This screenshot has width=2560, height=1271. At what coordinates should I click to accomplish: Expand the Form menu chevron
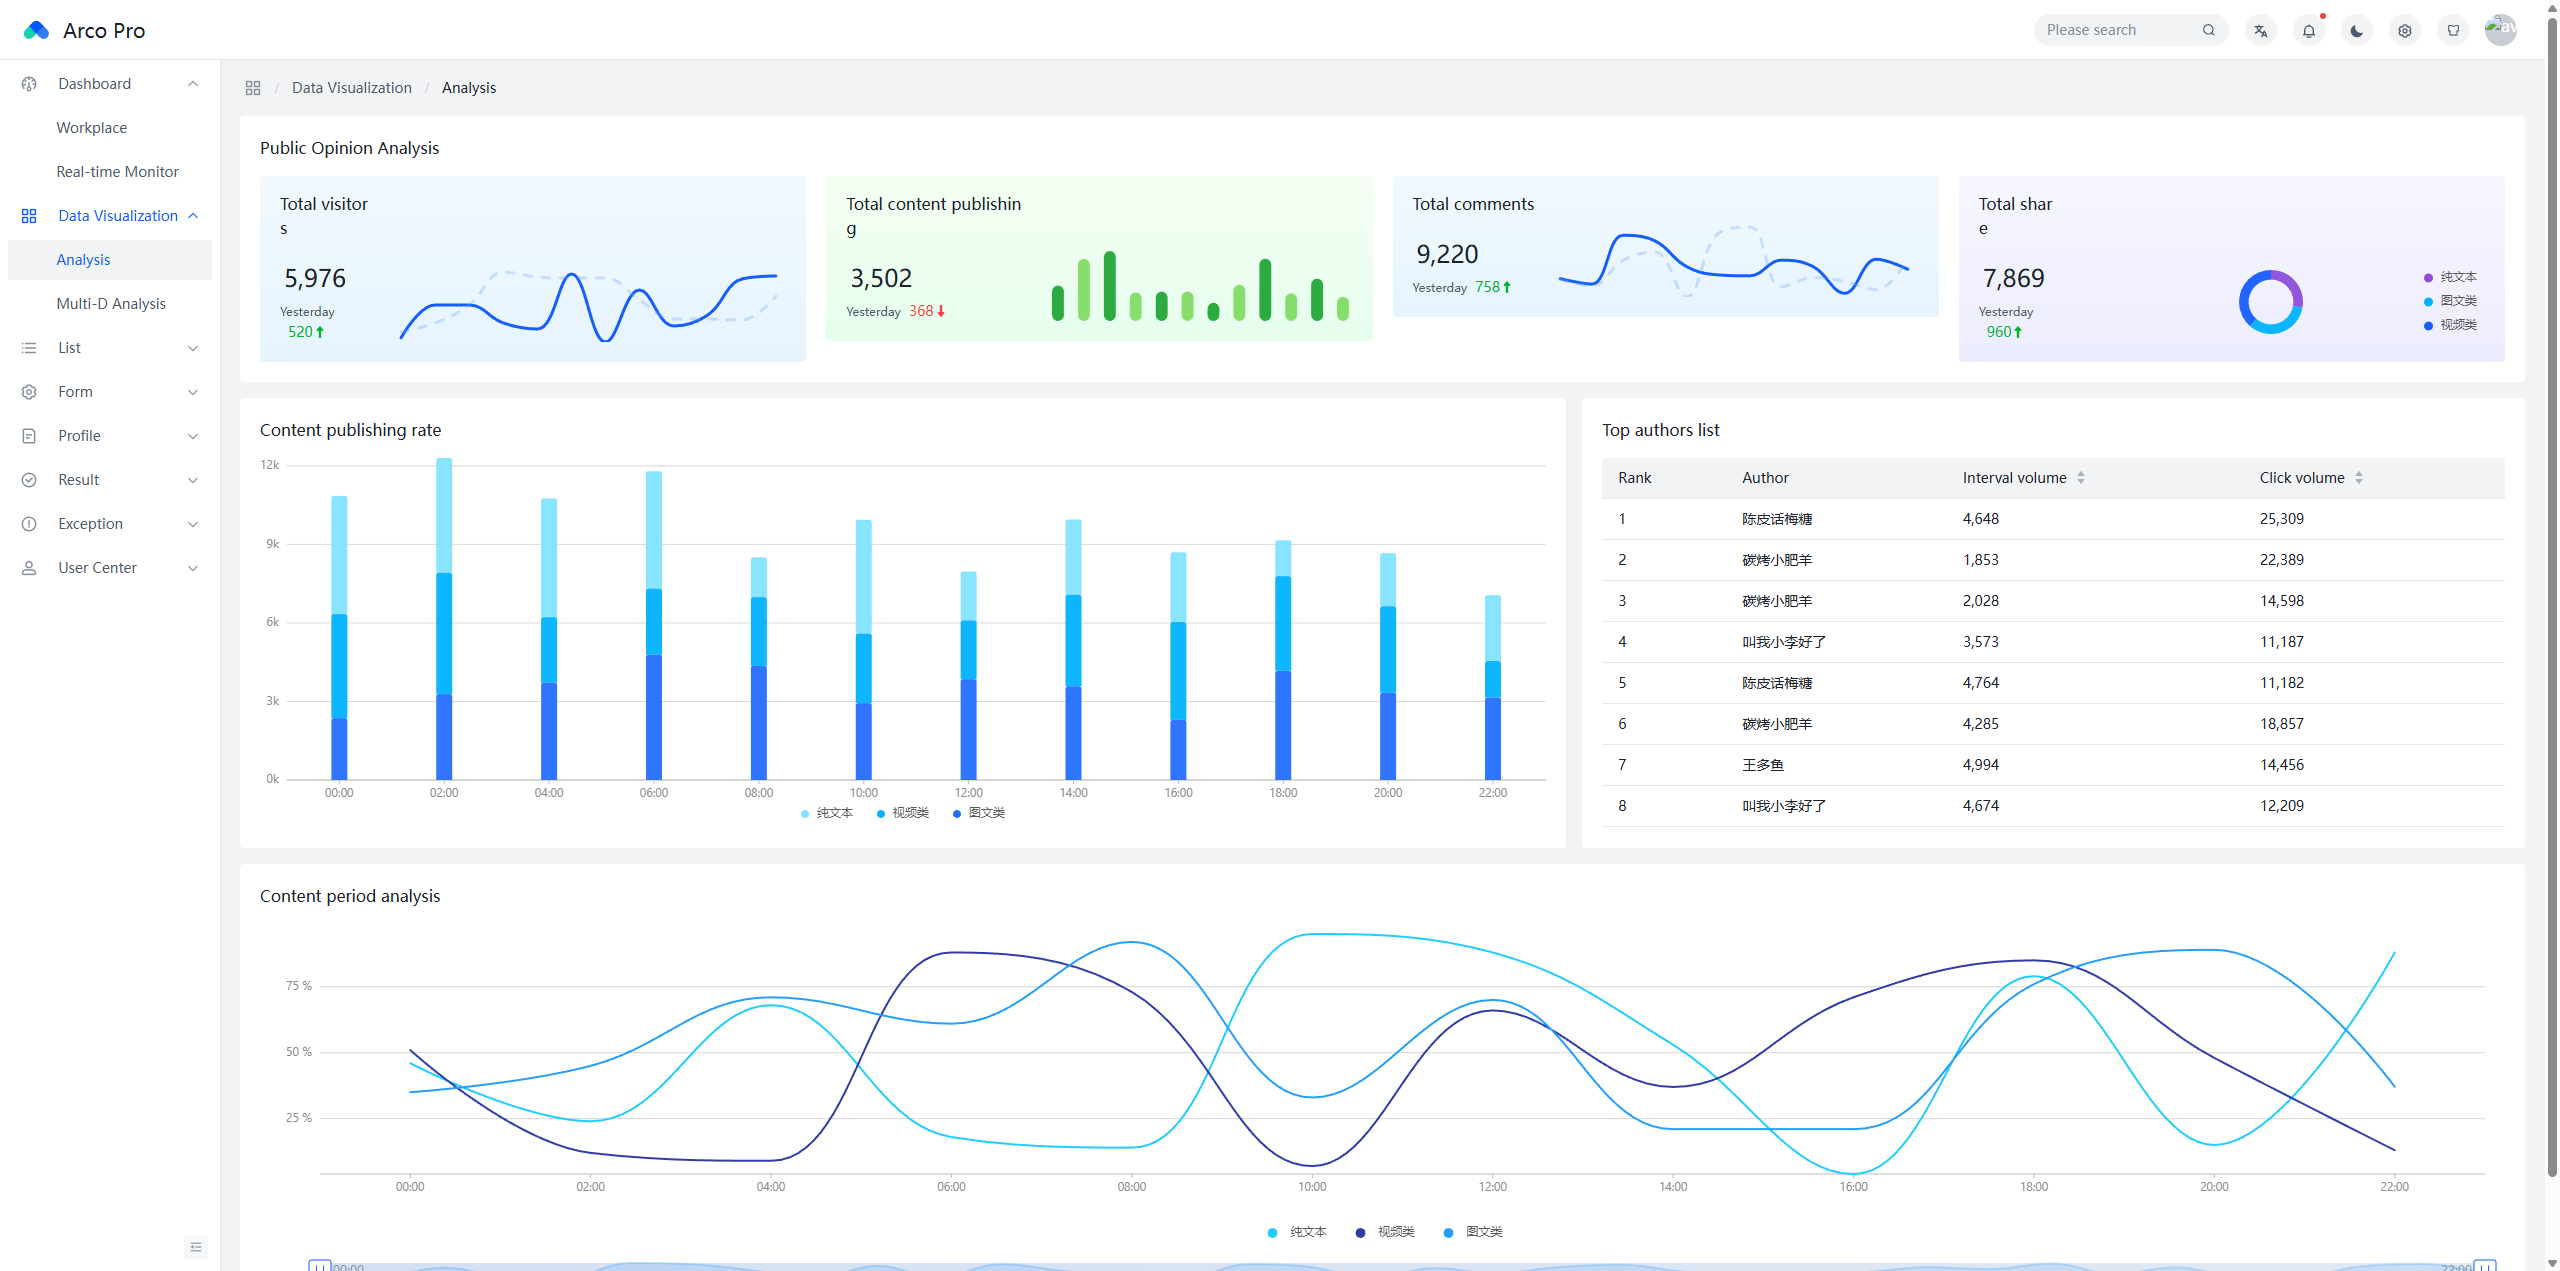[193, 392]
